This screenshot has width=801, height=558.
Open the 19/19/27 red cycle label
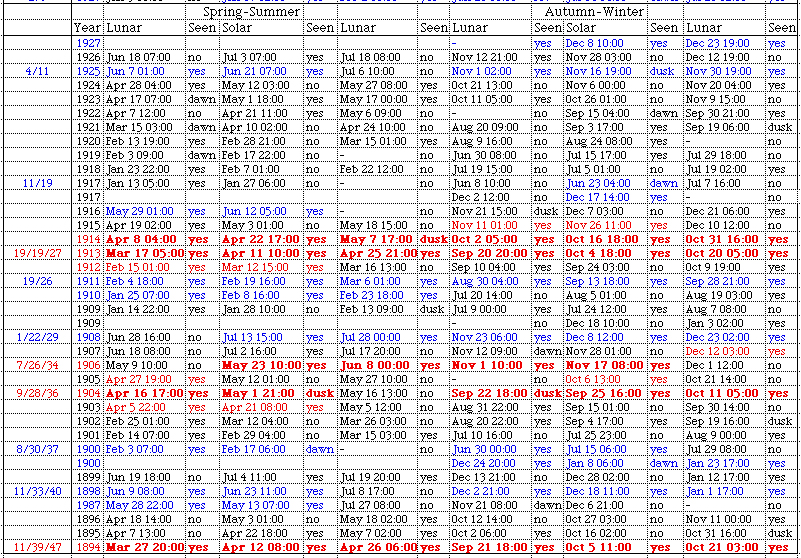pos(36,254)
